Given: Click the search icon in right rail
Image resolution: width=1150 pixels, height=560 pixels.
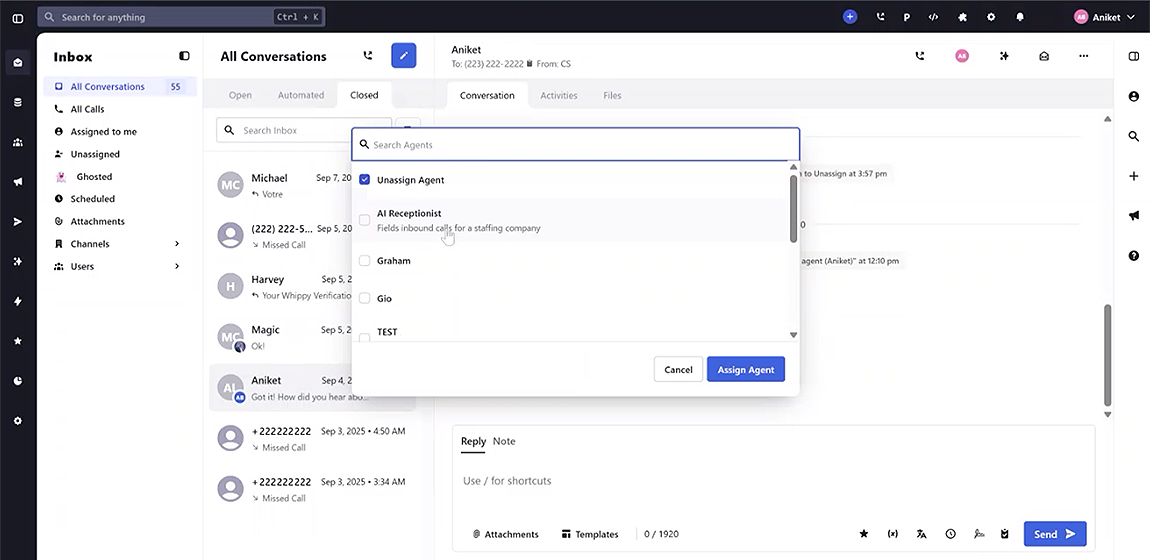Looking at the screenshot, I should [x=1133, y=136].
